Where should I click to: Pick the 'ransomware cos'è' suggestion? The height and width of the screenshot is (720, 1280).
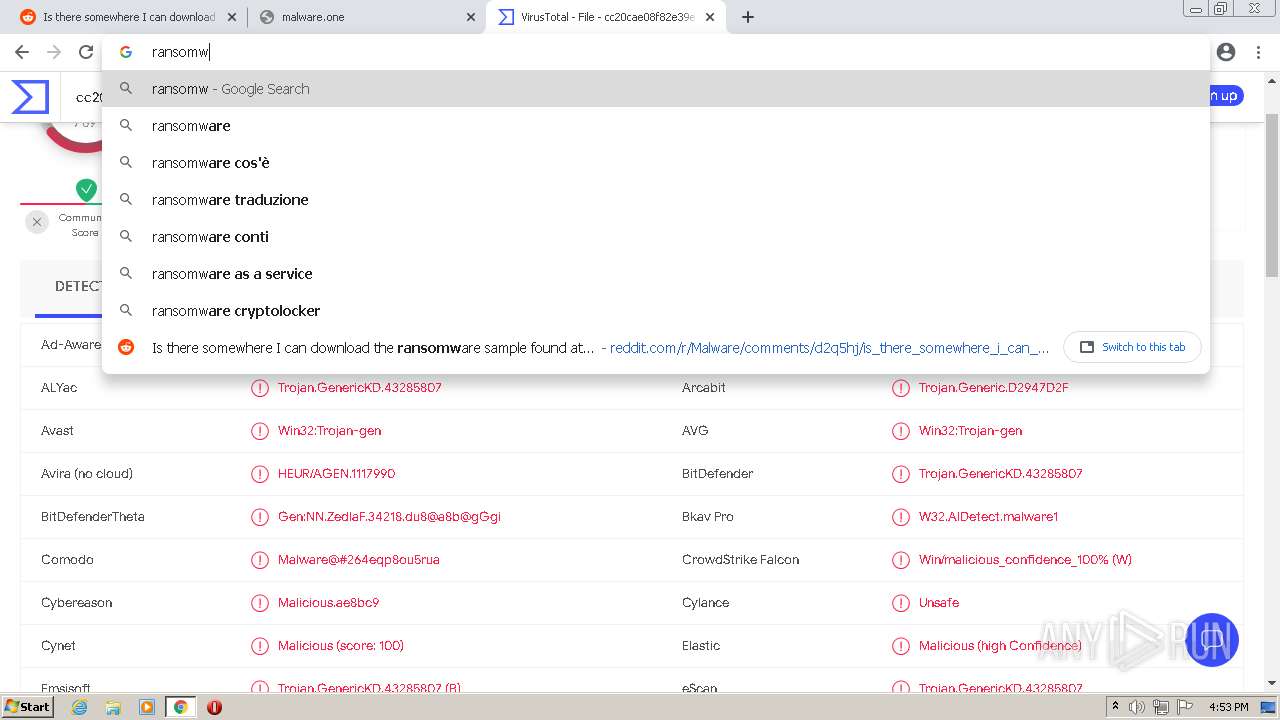click(656, 163)
